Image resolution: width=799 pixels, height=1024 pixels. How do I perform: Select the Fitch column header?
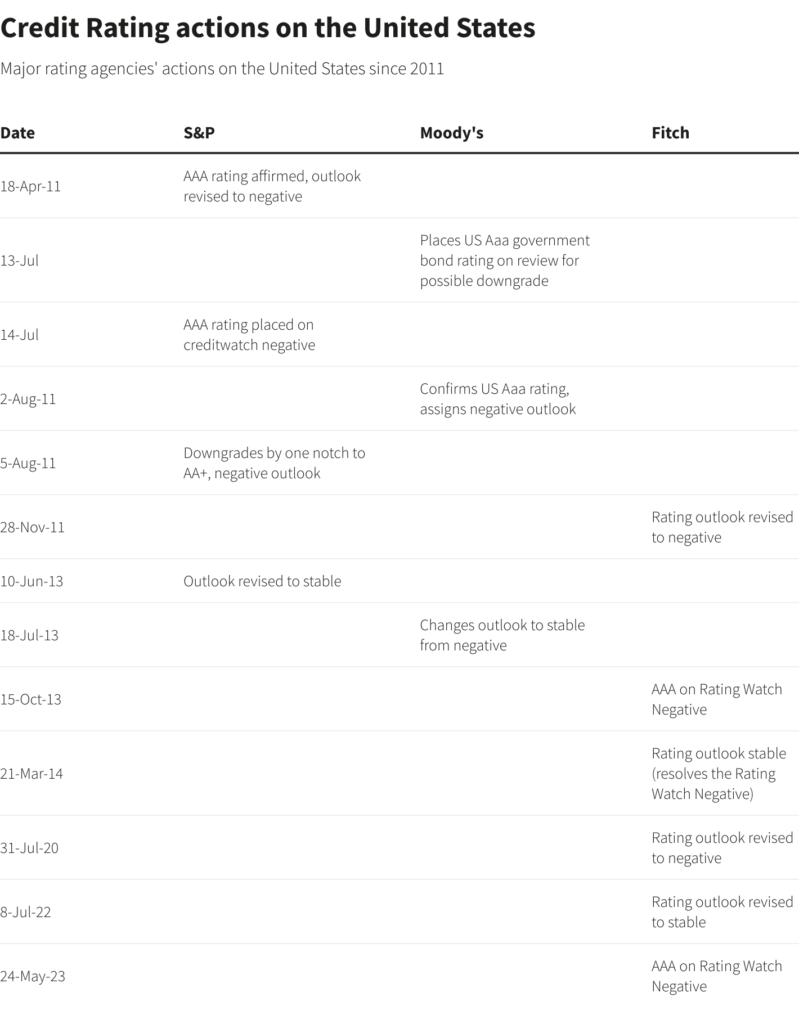[x=670, y=133]
